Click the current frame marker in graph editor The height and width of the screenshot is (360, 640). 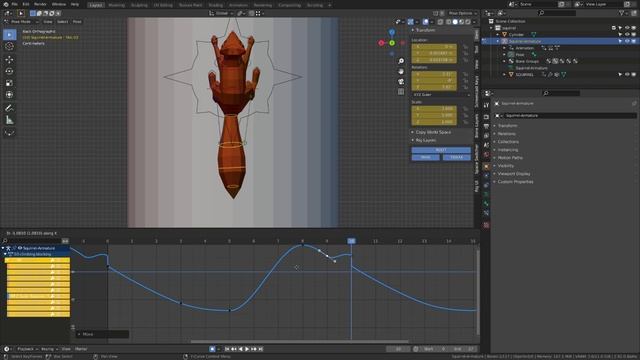pyautogui.click(x=351, y=241)
